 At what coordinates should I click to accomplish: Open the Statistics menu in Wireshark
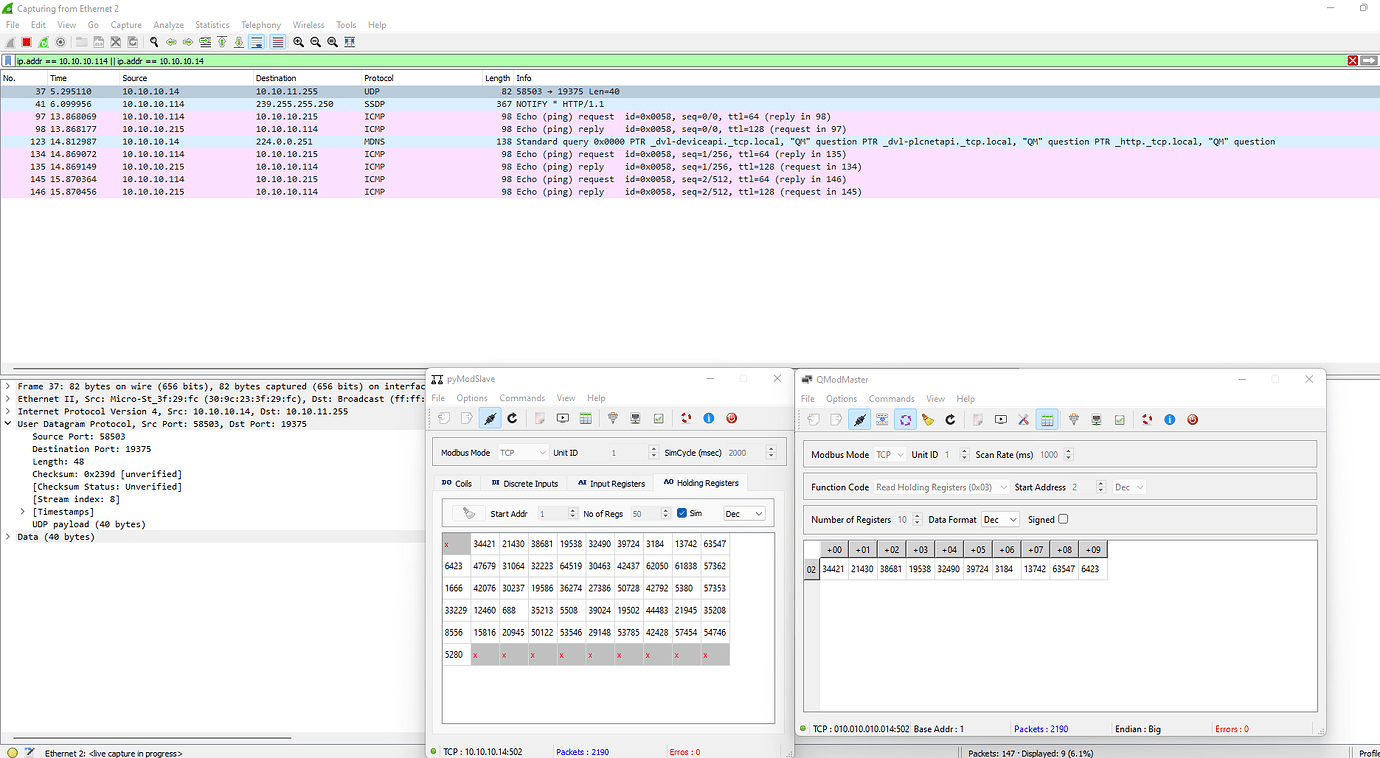(x=212, y=25)
